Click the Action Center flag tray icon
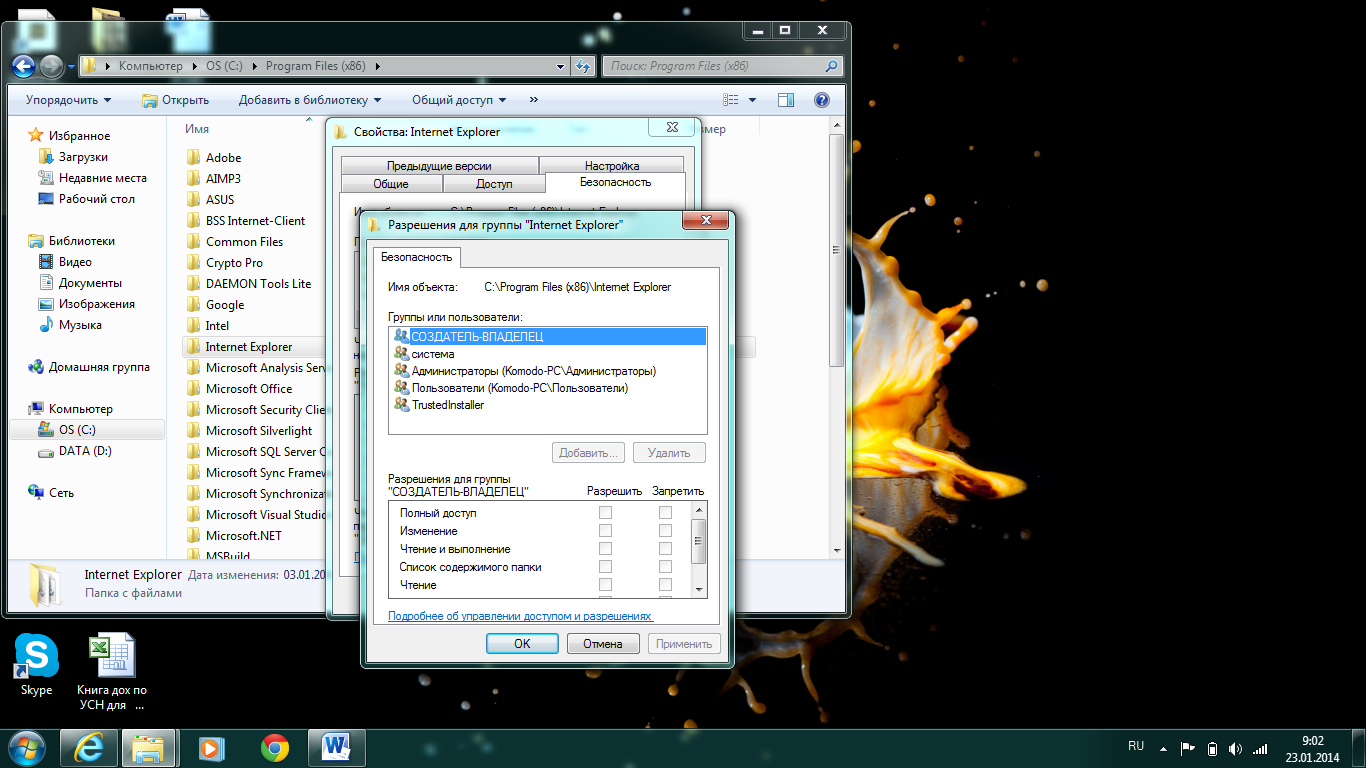The image size is (1366, 768). coord(1188,748)
